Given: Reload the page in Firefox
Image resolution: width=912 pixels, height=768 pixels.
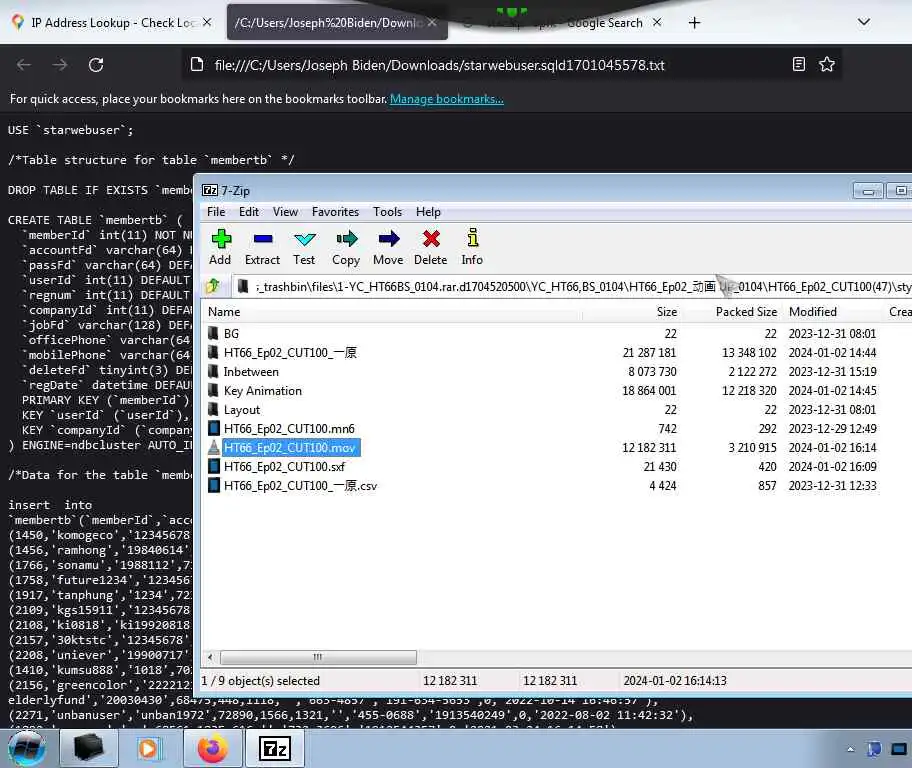Looking at the screenshot, I should [x=96, y=65].
